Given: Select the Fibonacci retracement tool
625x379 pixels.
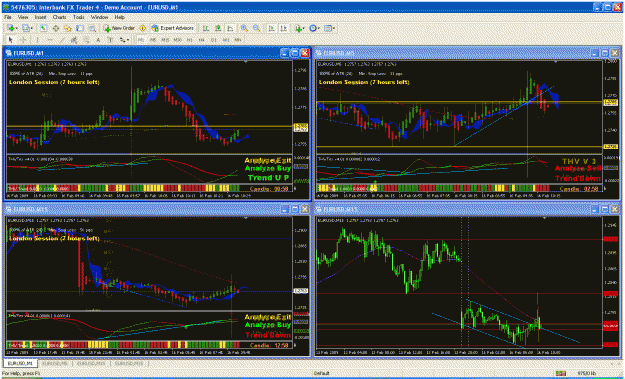Looking at the screenshot, I should pyautogui.click(x=86, y=40).
